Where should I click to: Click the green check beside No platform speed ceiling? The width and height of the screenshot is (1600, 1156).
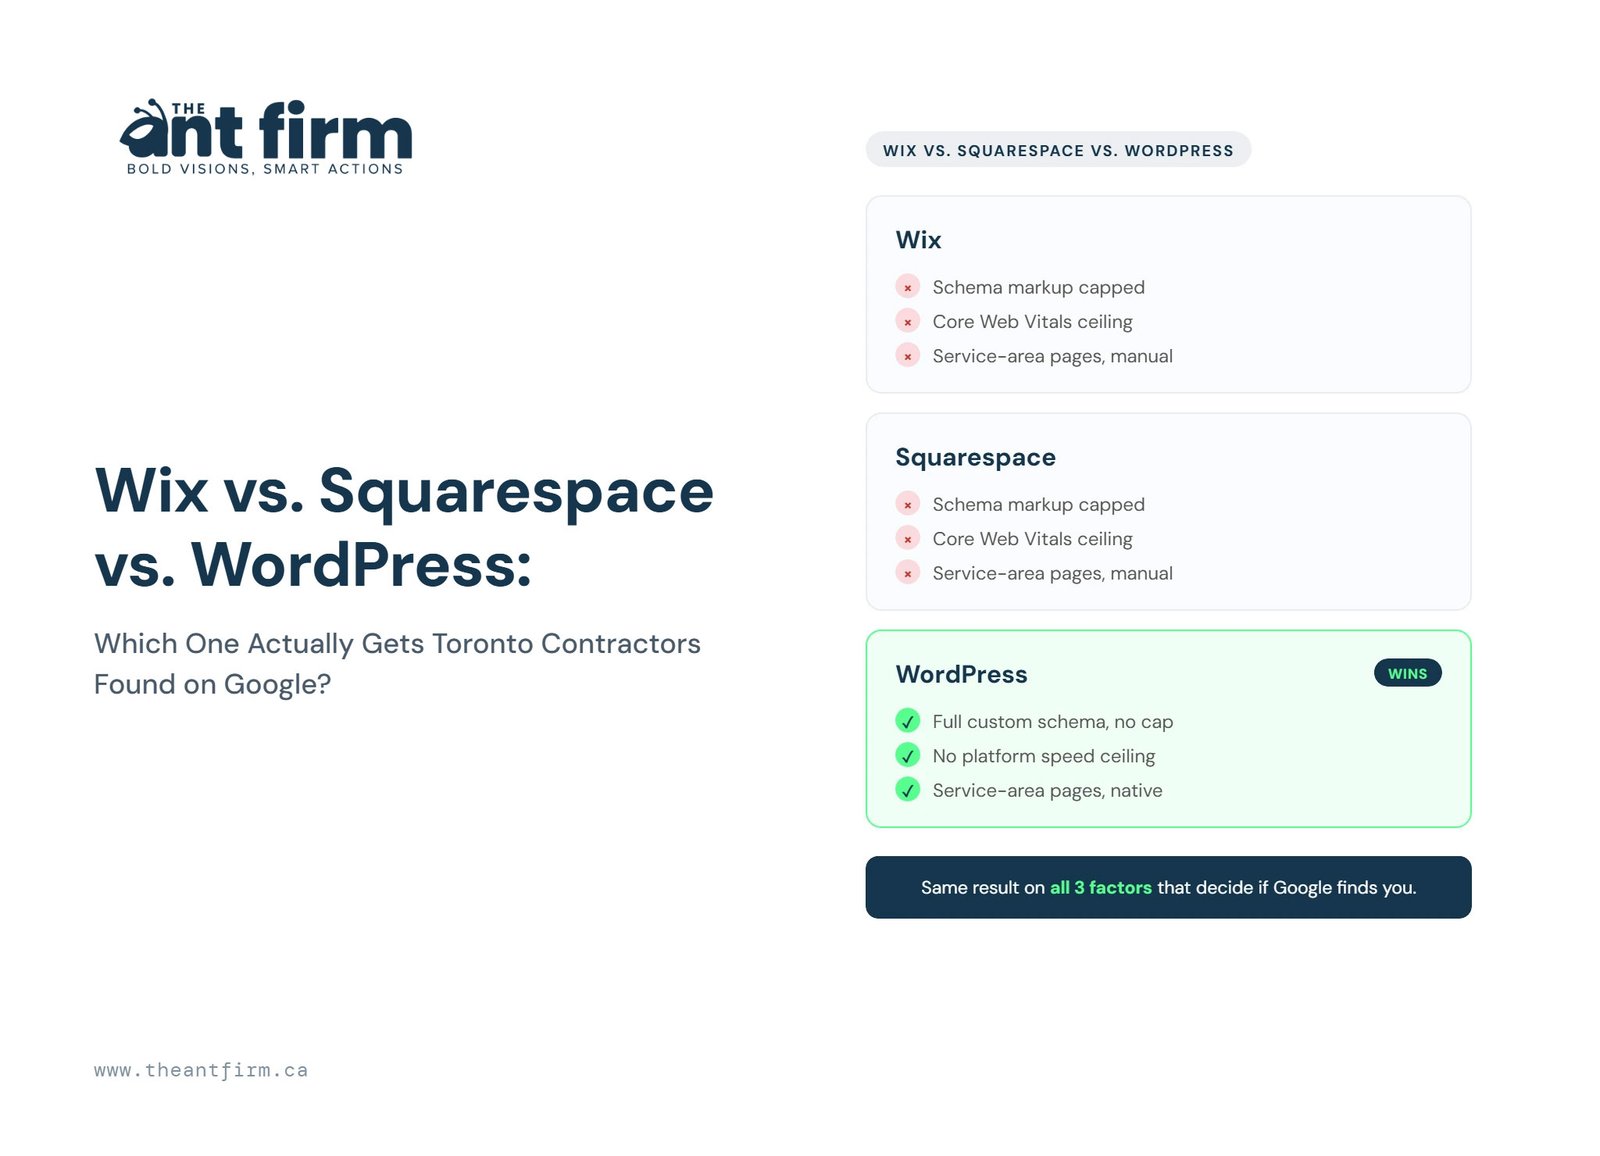coord(907,756)
